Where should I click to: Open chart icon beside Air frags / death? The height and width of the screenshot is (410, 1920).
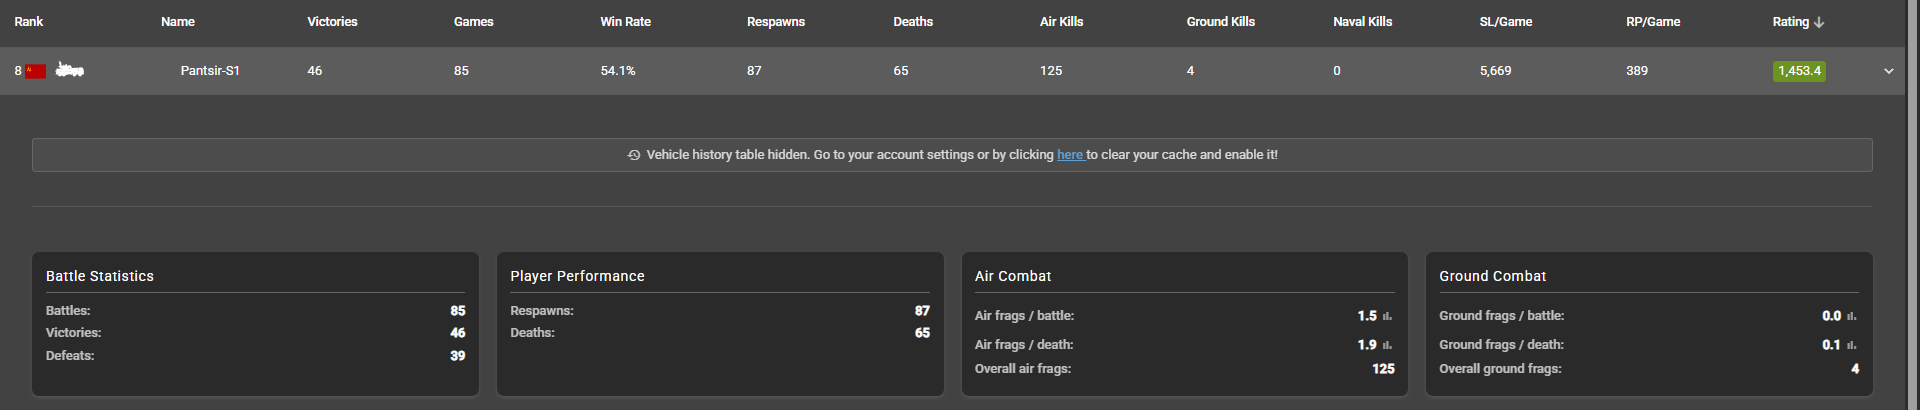click(x=1387, y=345)
